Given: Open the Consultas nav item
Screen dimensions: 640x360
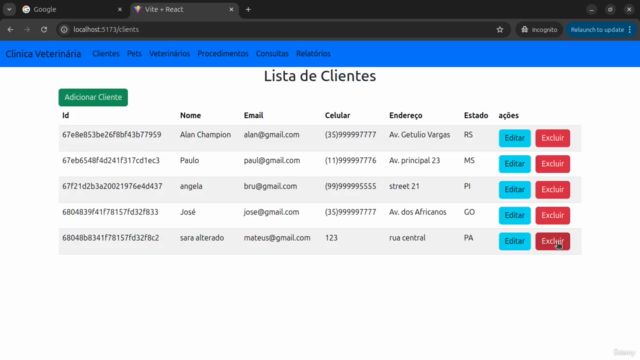Looking at the screenshot, I should click(x=272, y=53).
